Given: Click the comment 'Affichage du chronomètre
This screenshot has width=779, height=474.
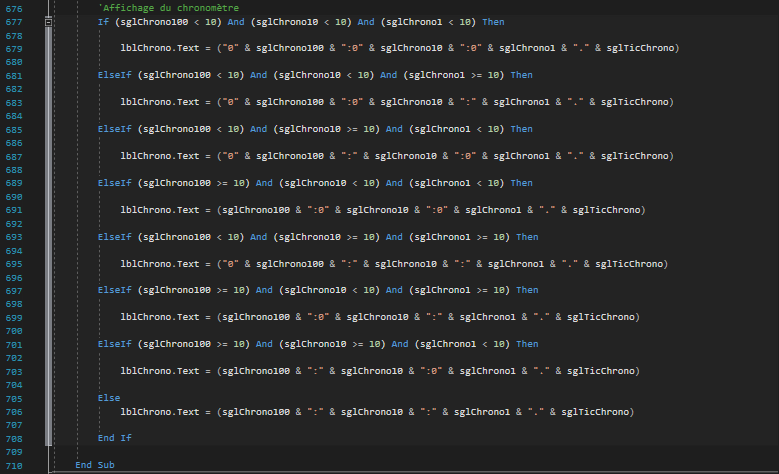Looking at the screenshot, I should [168, 8].
